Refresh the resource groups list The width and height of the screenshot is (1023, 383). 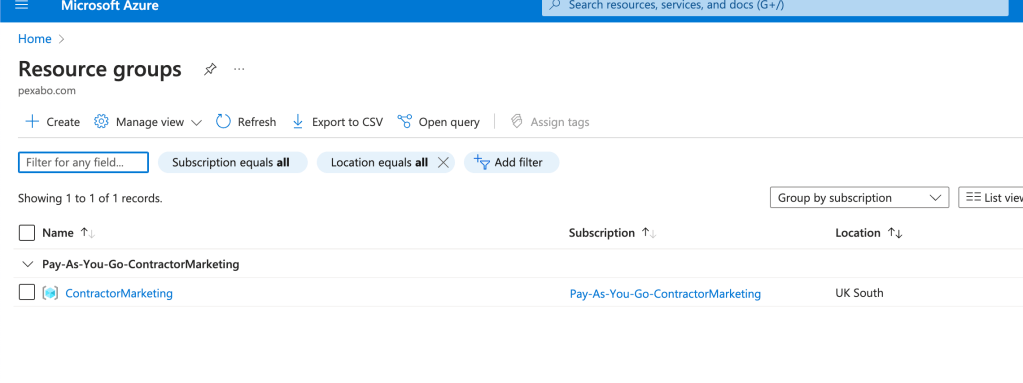(246, 122)
